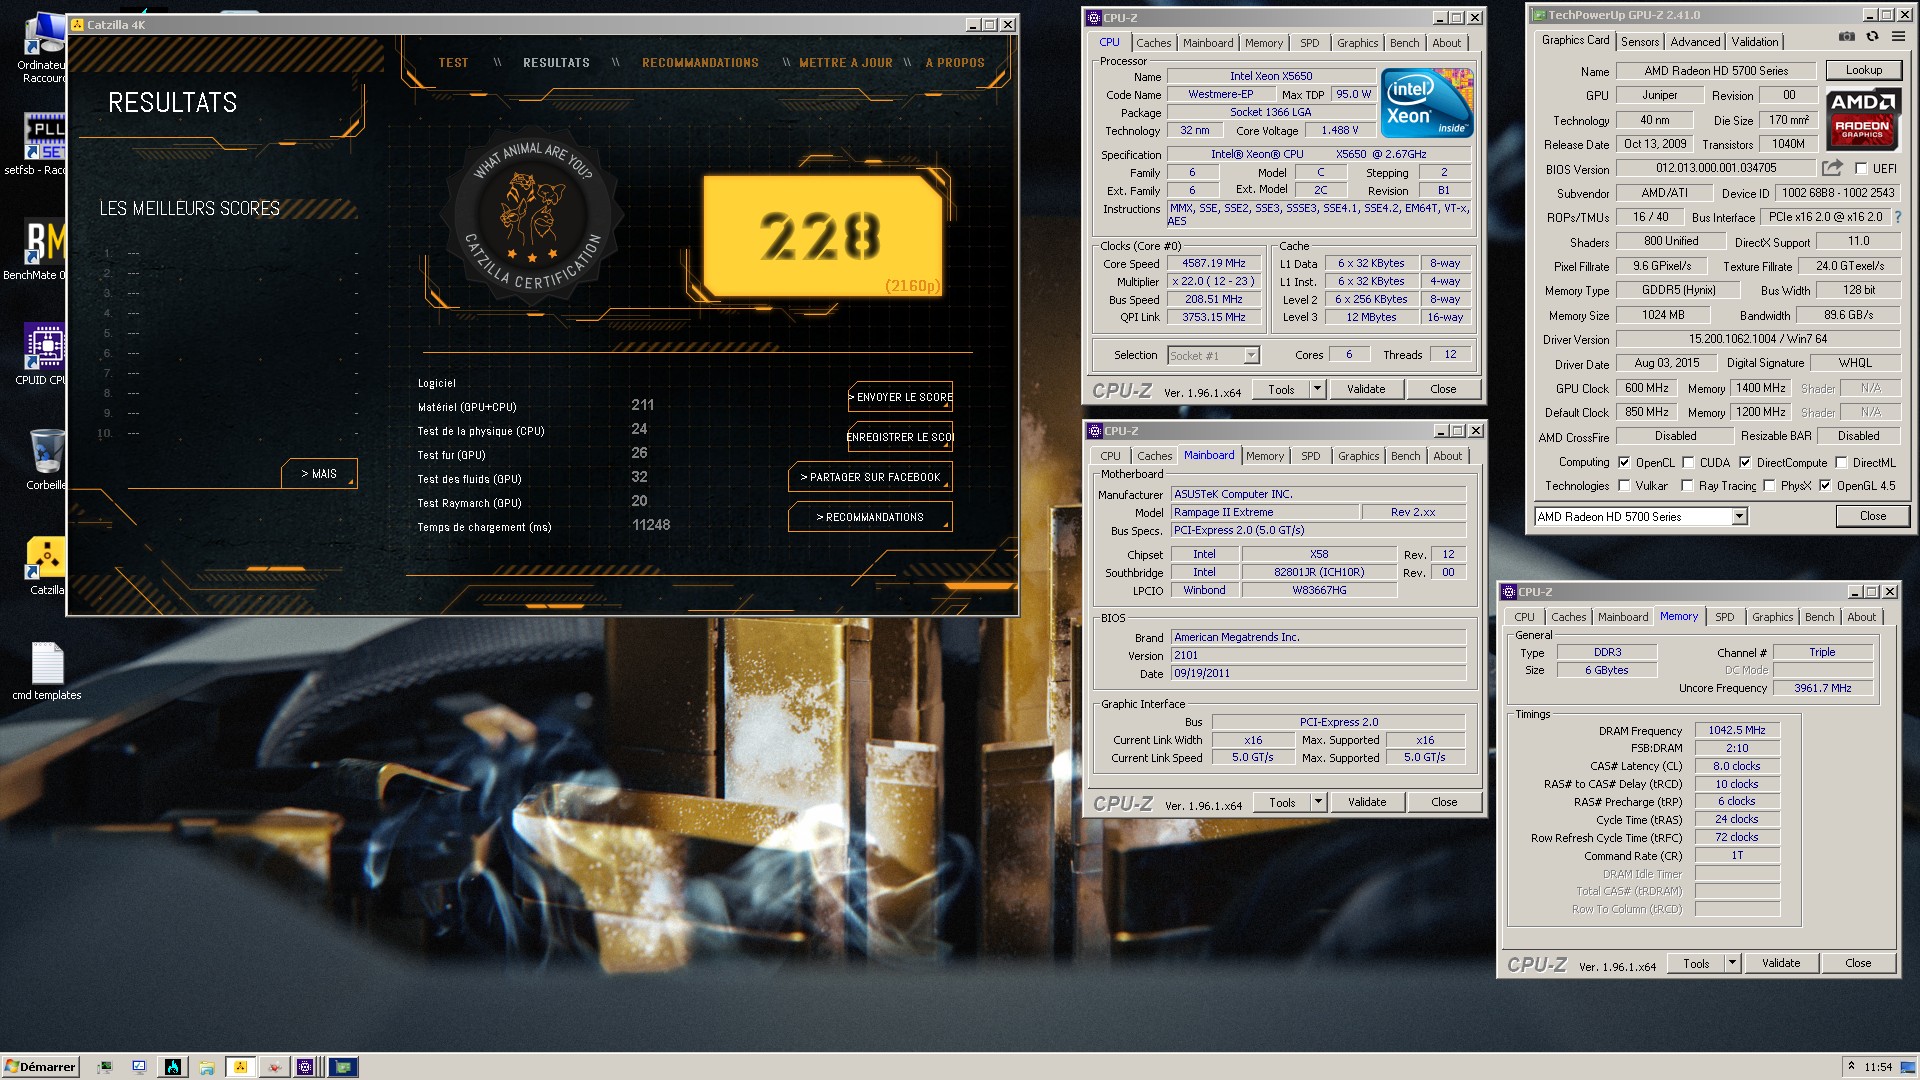Screen dimensions: 1920x1080
Task: Click the GPU-Z refresh icon
Action: click(1872, 37)
